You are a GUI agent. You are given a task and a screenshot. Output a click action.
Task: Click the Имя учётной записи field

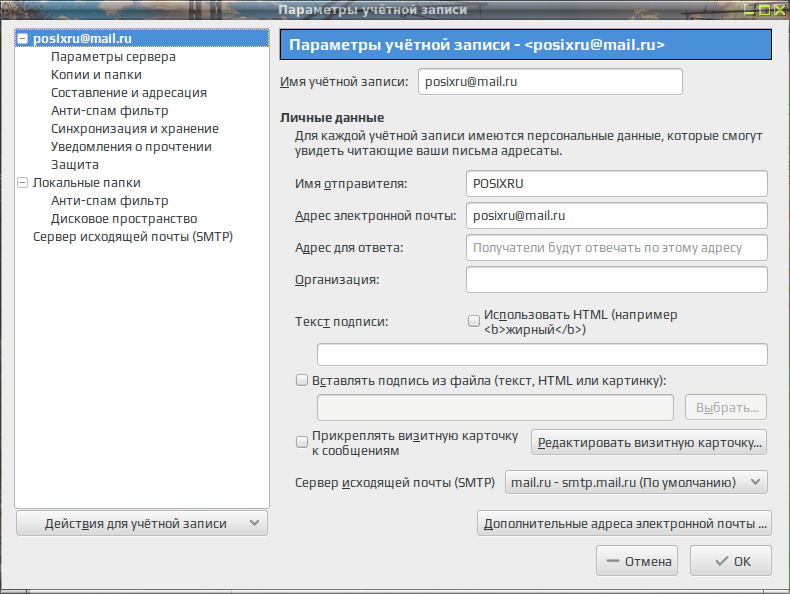coord(550,82)
